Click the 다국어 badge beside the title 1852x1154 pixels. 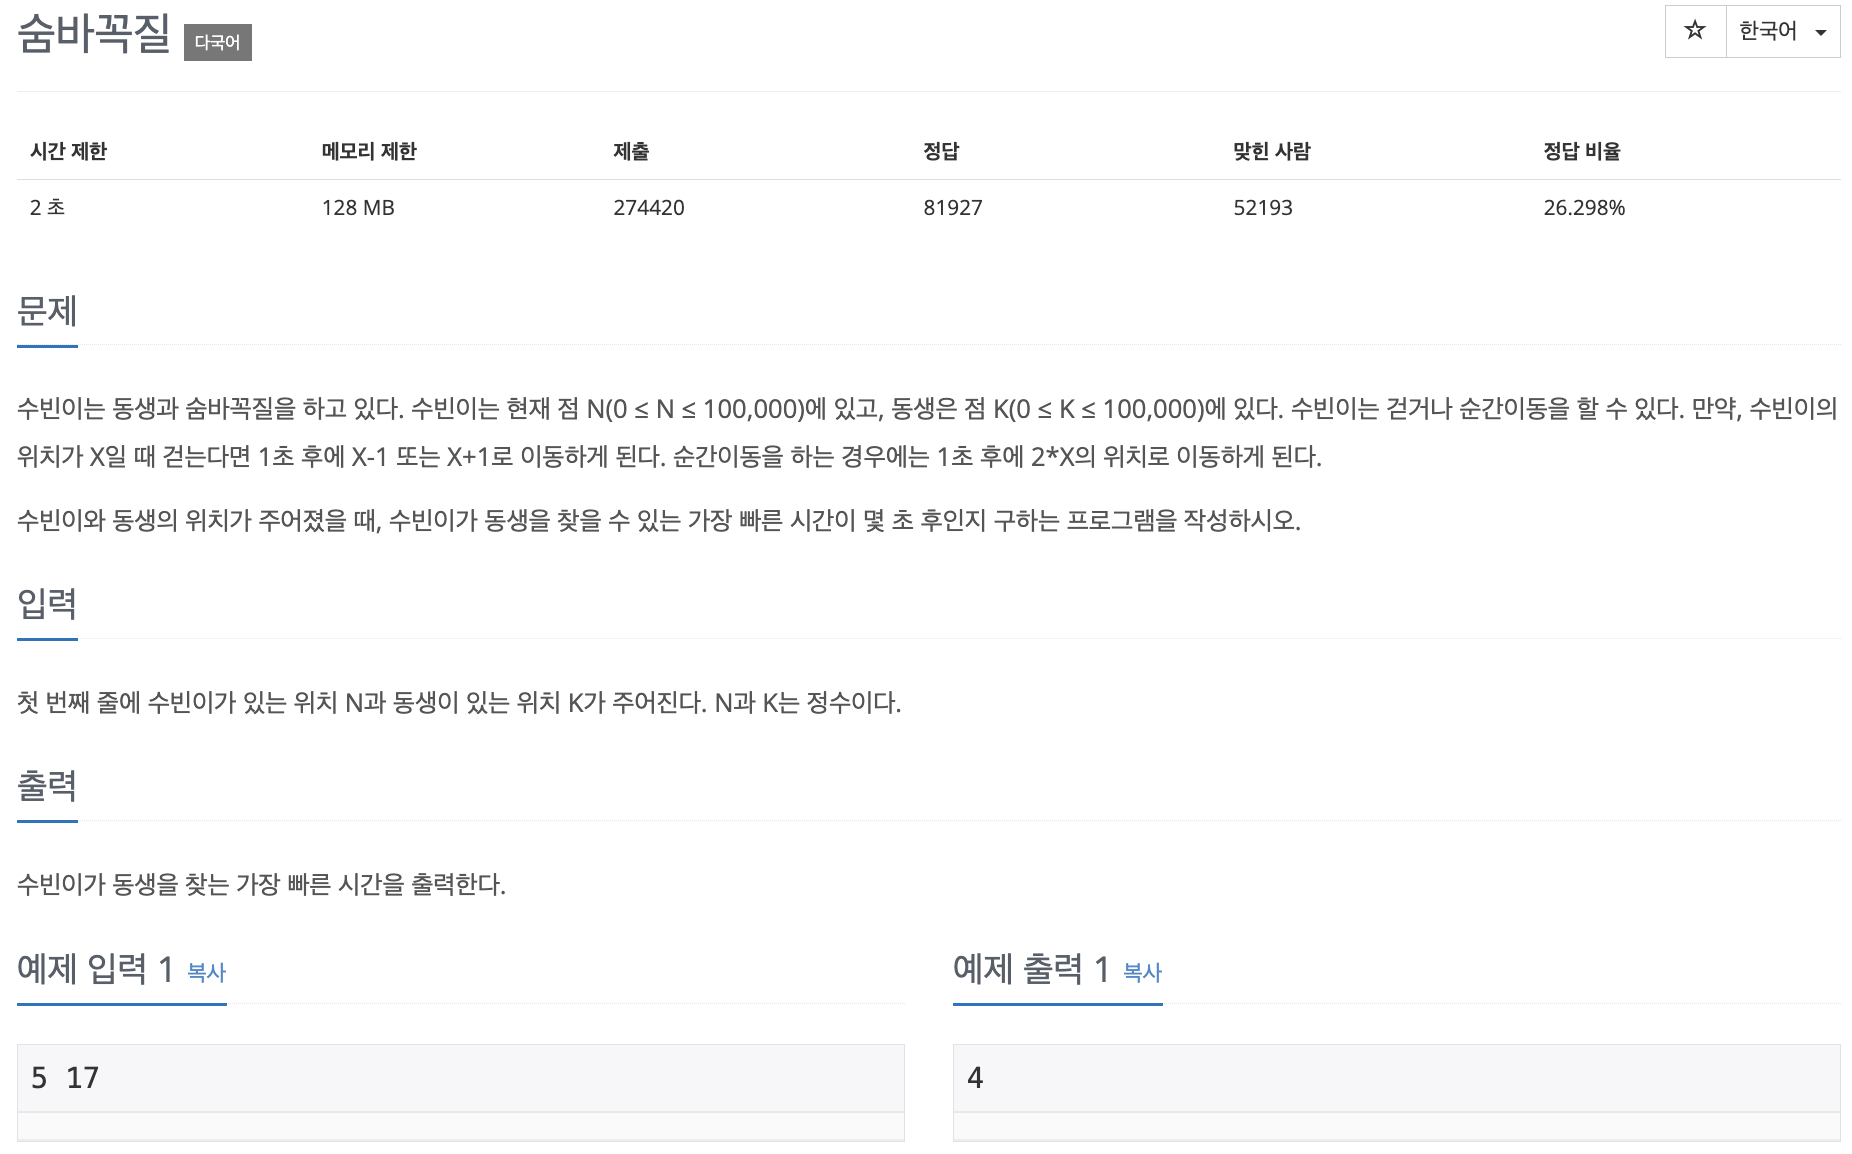pos(218,42)
